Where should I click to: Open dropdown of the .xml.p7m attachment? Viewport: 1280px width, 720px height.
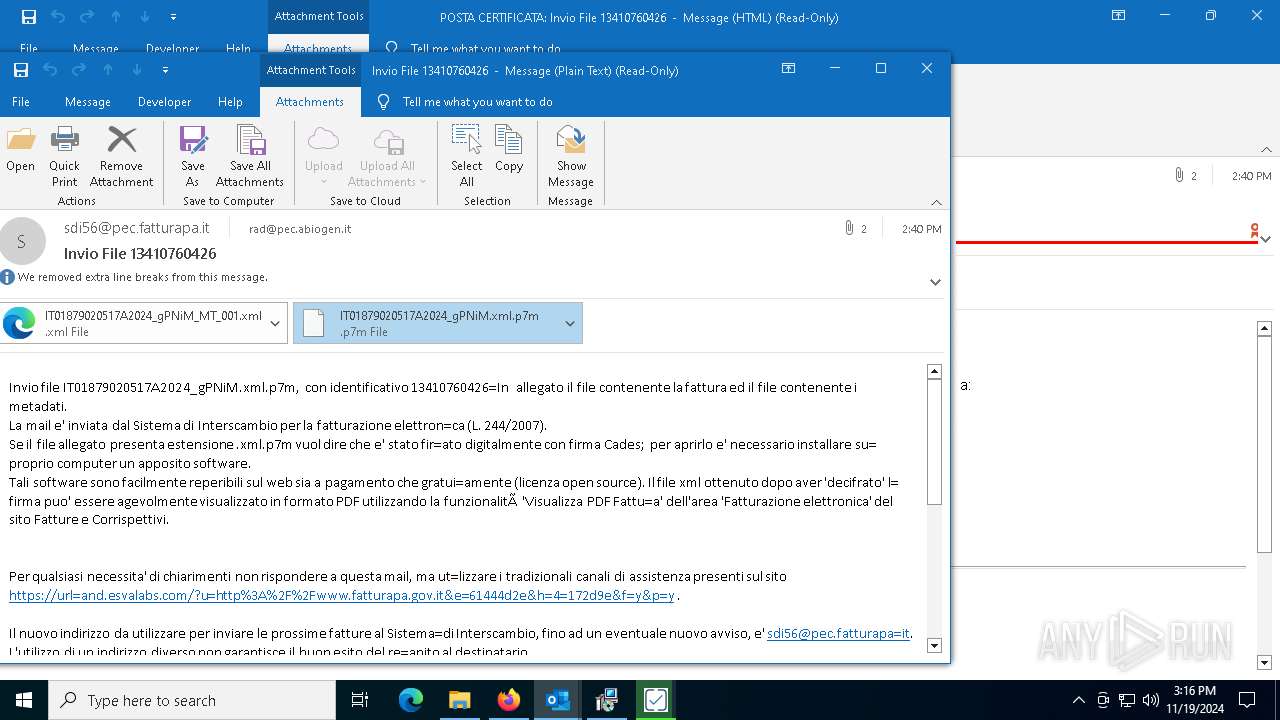point(570,323)
